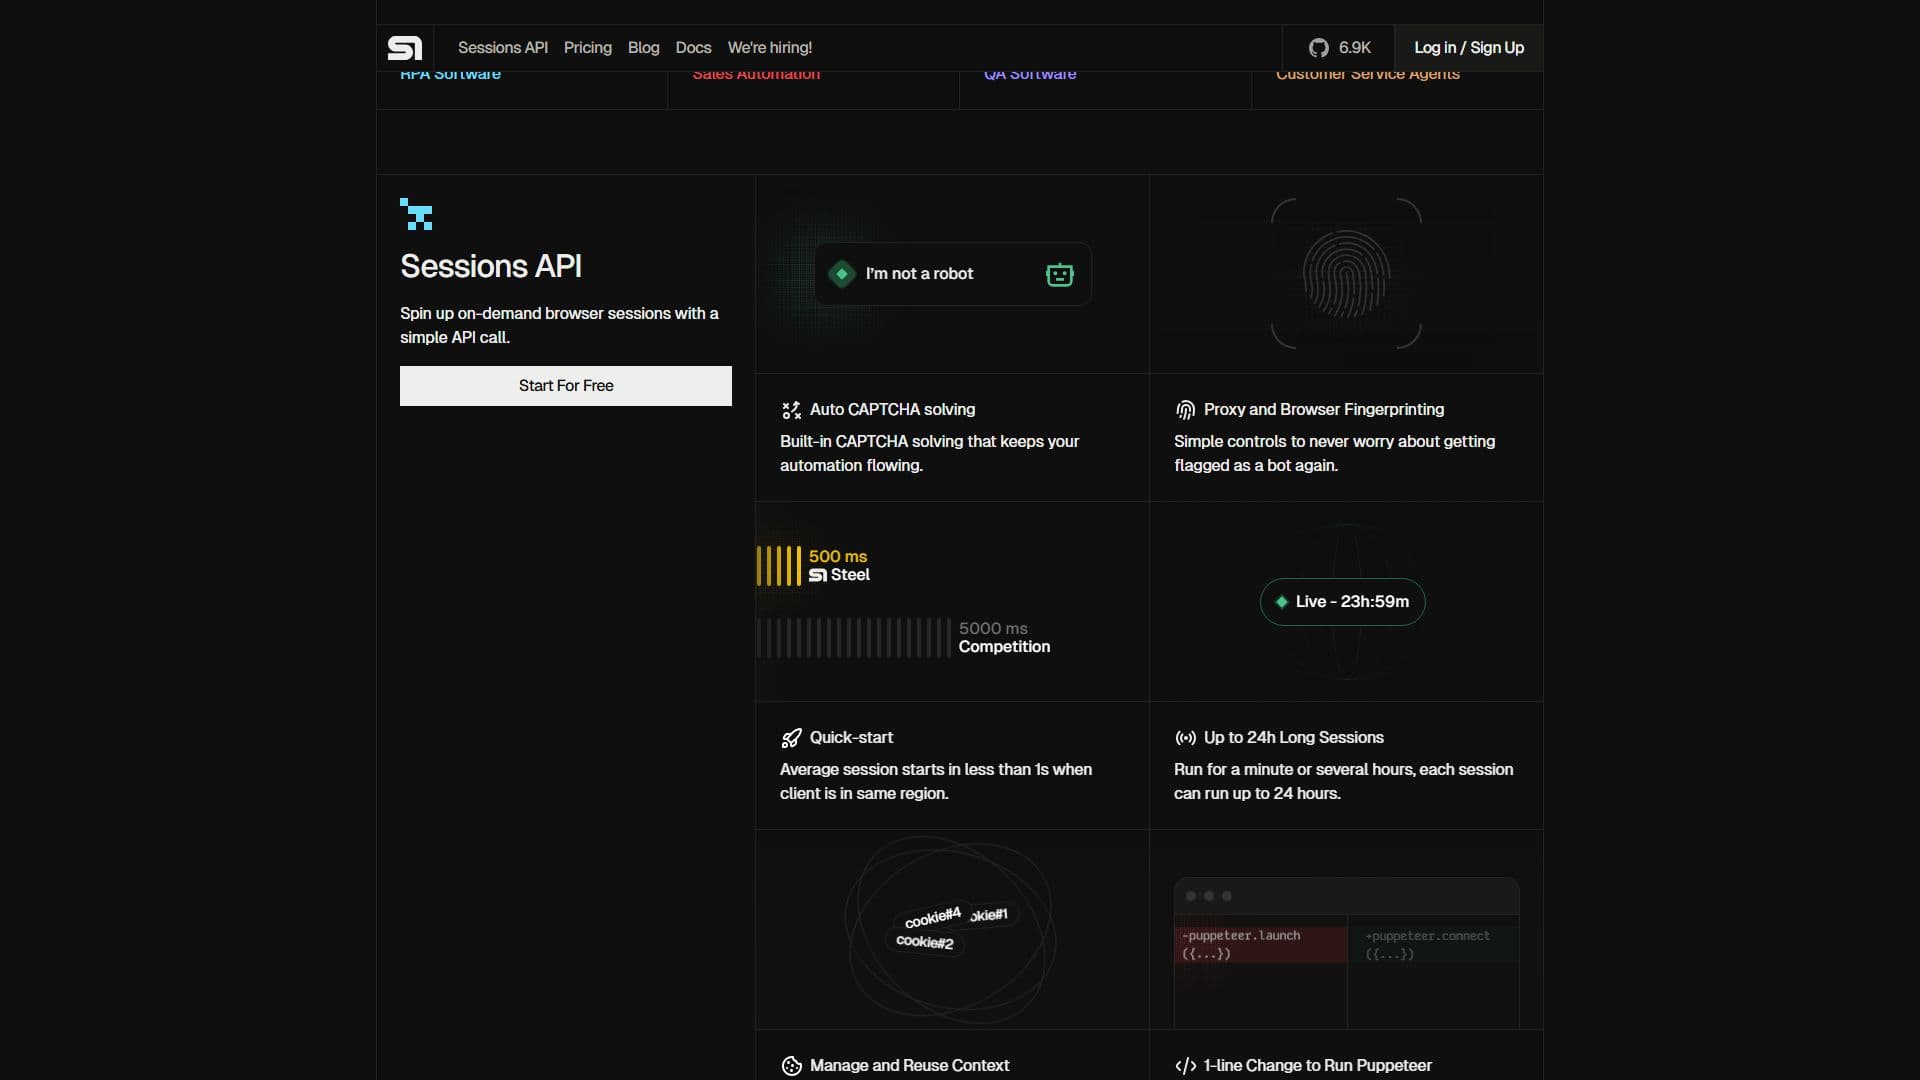Open the Blog link
The width and height of the screenshot is (1920, 1080).
[644, 48]
